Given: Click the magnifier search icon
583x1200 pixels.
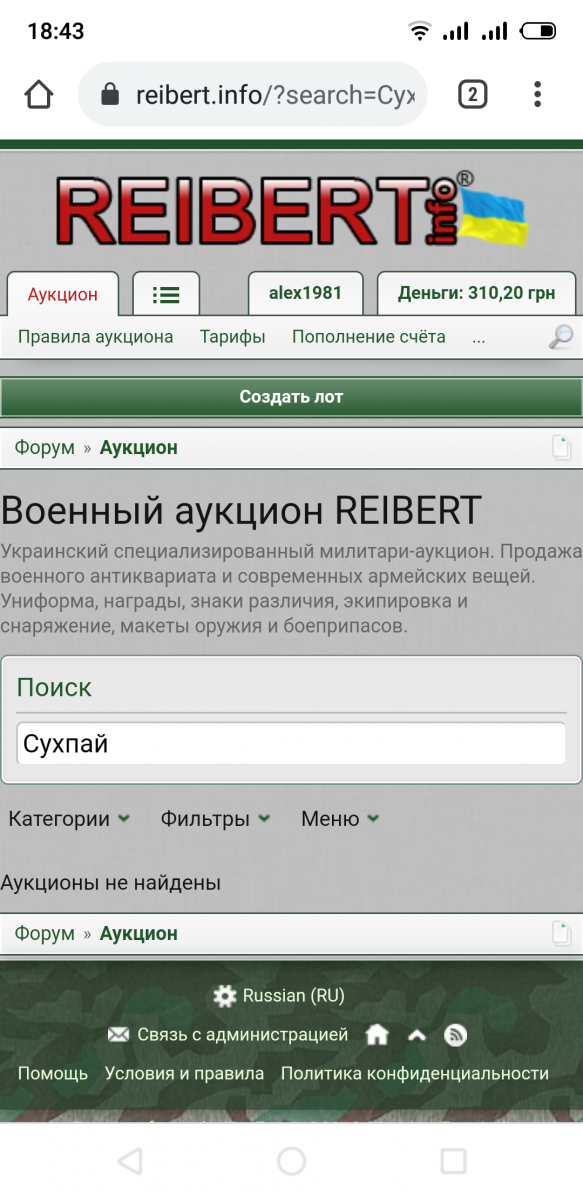Looking at the screenshot, I should click(x=561, y=337).
